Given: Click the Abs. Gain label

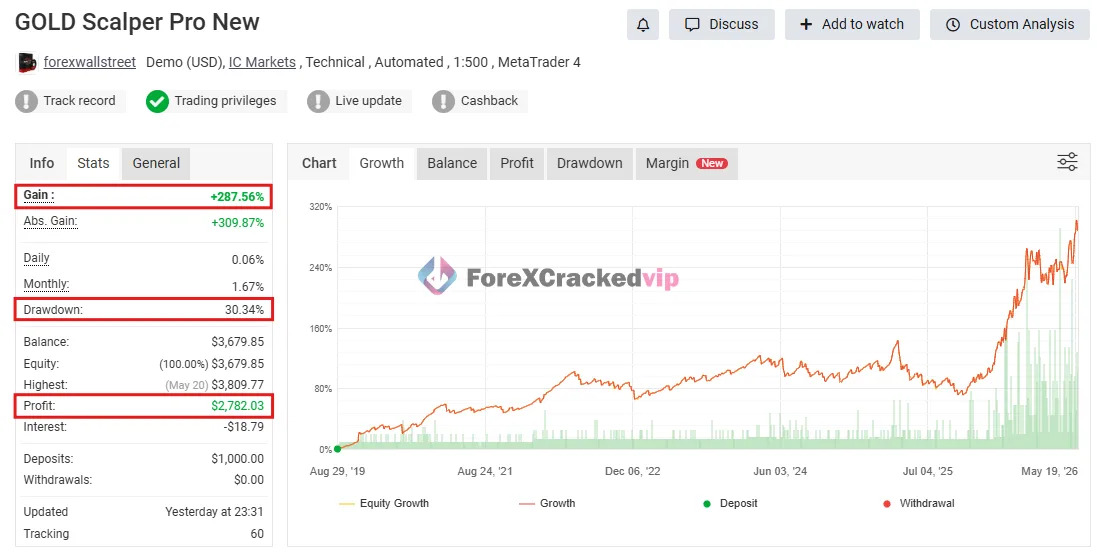Looking at the screenshot, I should coord(50,221).
